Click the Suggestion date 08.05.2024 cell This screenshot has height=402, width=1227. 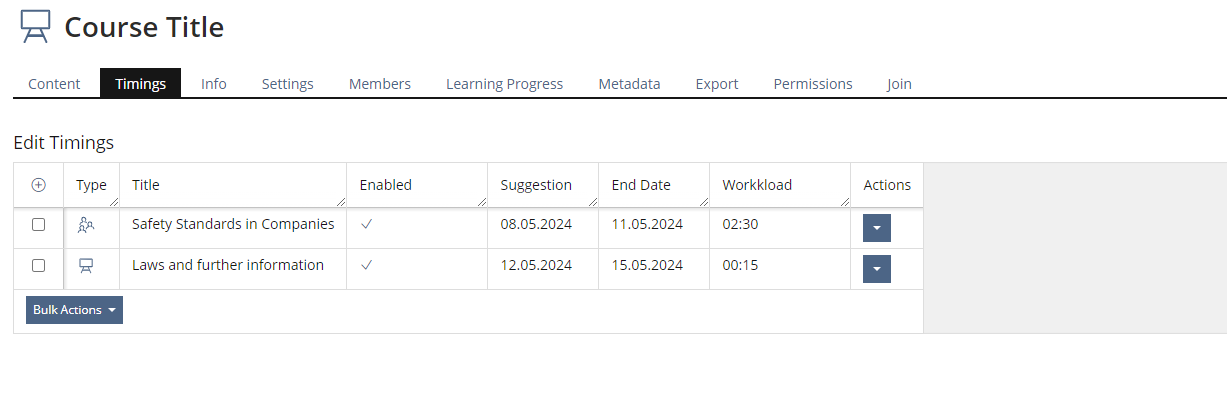coord(536,225)
